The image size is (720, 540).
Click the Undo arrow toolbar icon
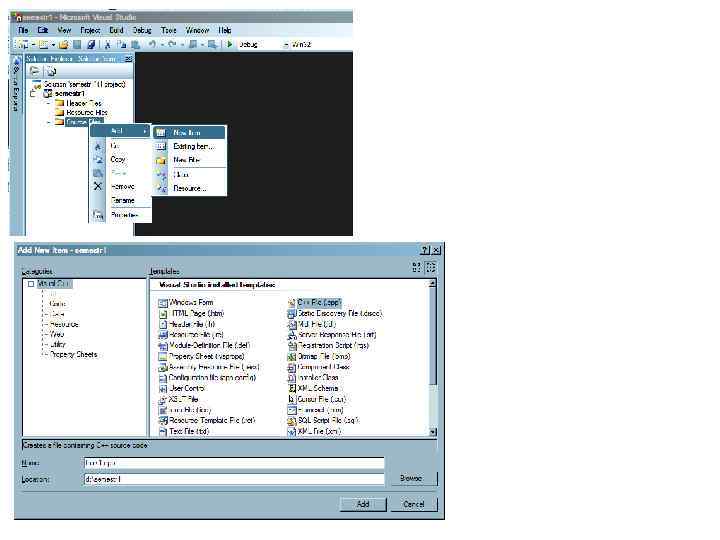pos(152,45)
